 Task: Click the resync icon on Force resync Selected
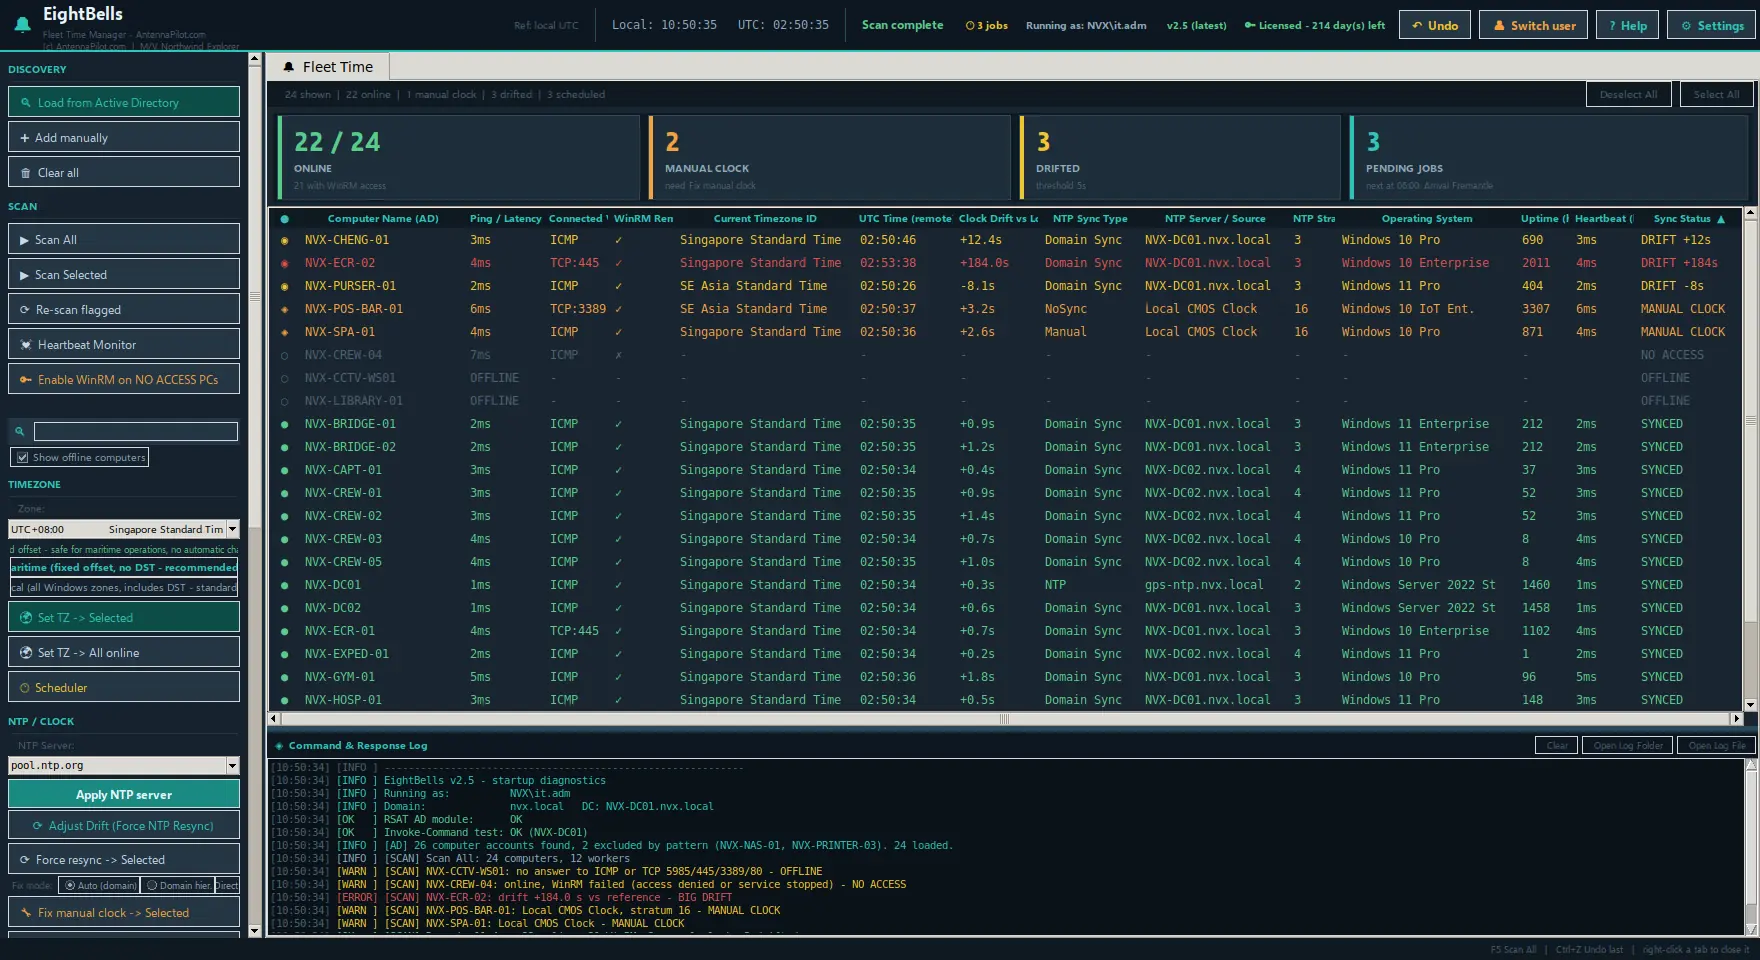[x=25, y=860]
